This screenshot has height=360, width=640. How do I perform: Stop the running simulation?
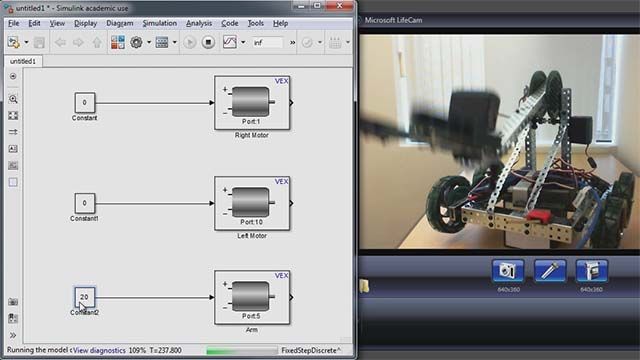208,42
